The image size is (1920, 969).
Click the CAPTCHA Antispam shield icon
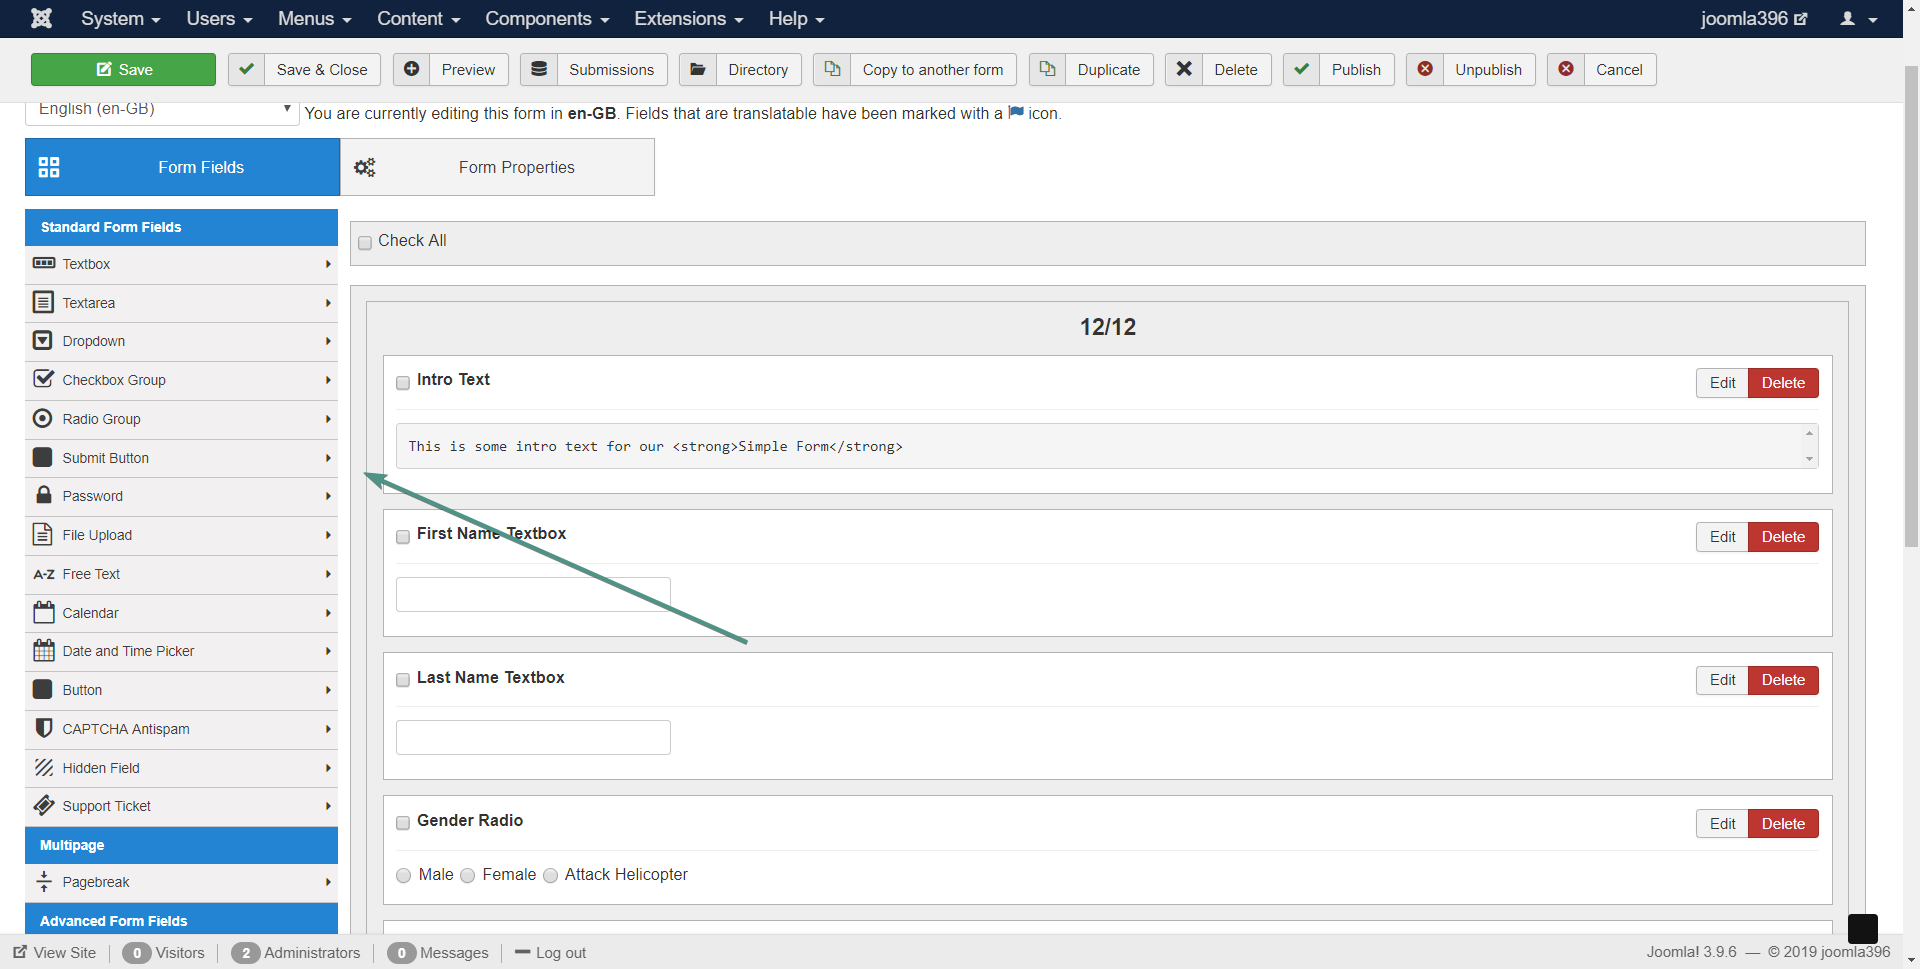[43, 728]
